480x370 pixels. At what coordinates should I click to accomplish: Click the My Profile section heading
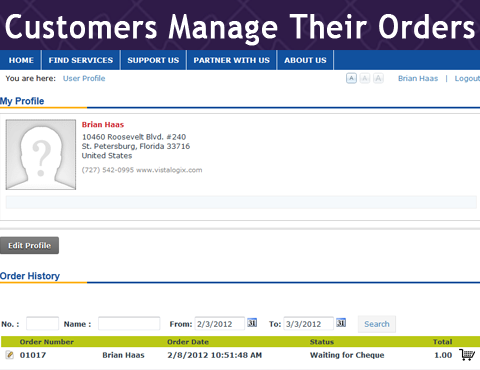pyautogui.click(x=22, y=101)
